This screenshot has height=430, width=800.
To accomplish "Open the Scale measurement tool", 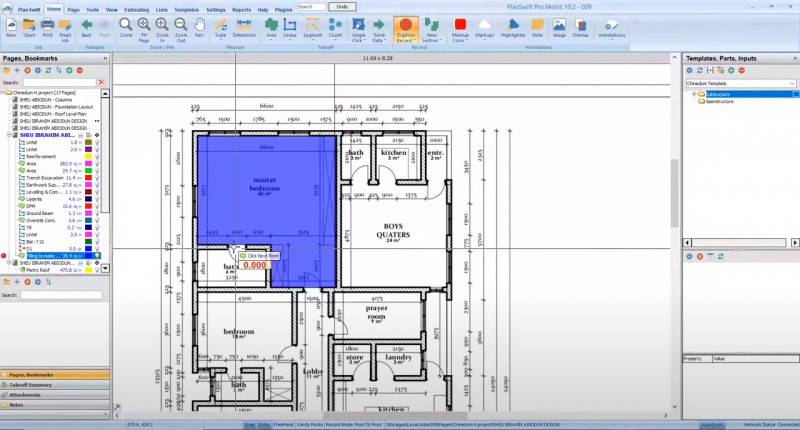I will tap(220, 26).
